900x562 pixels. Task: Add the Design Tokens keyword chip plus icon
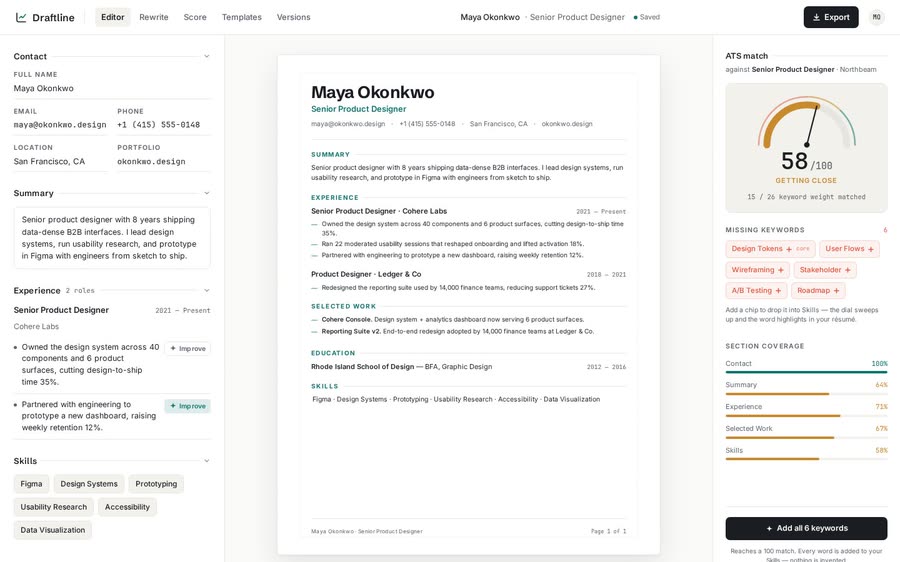[789, 249]
